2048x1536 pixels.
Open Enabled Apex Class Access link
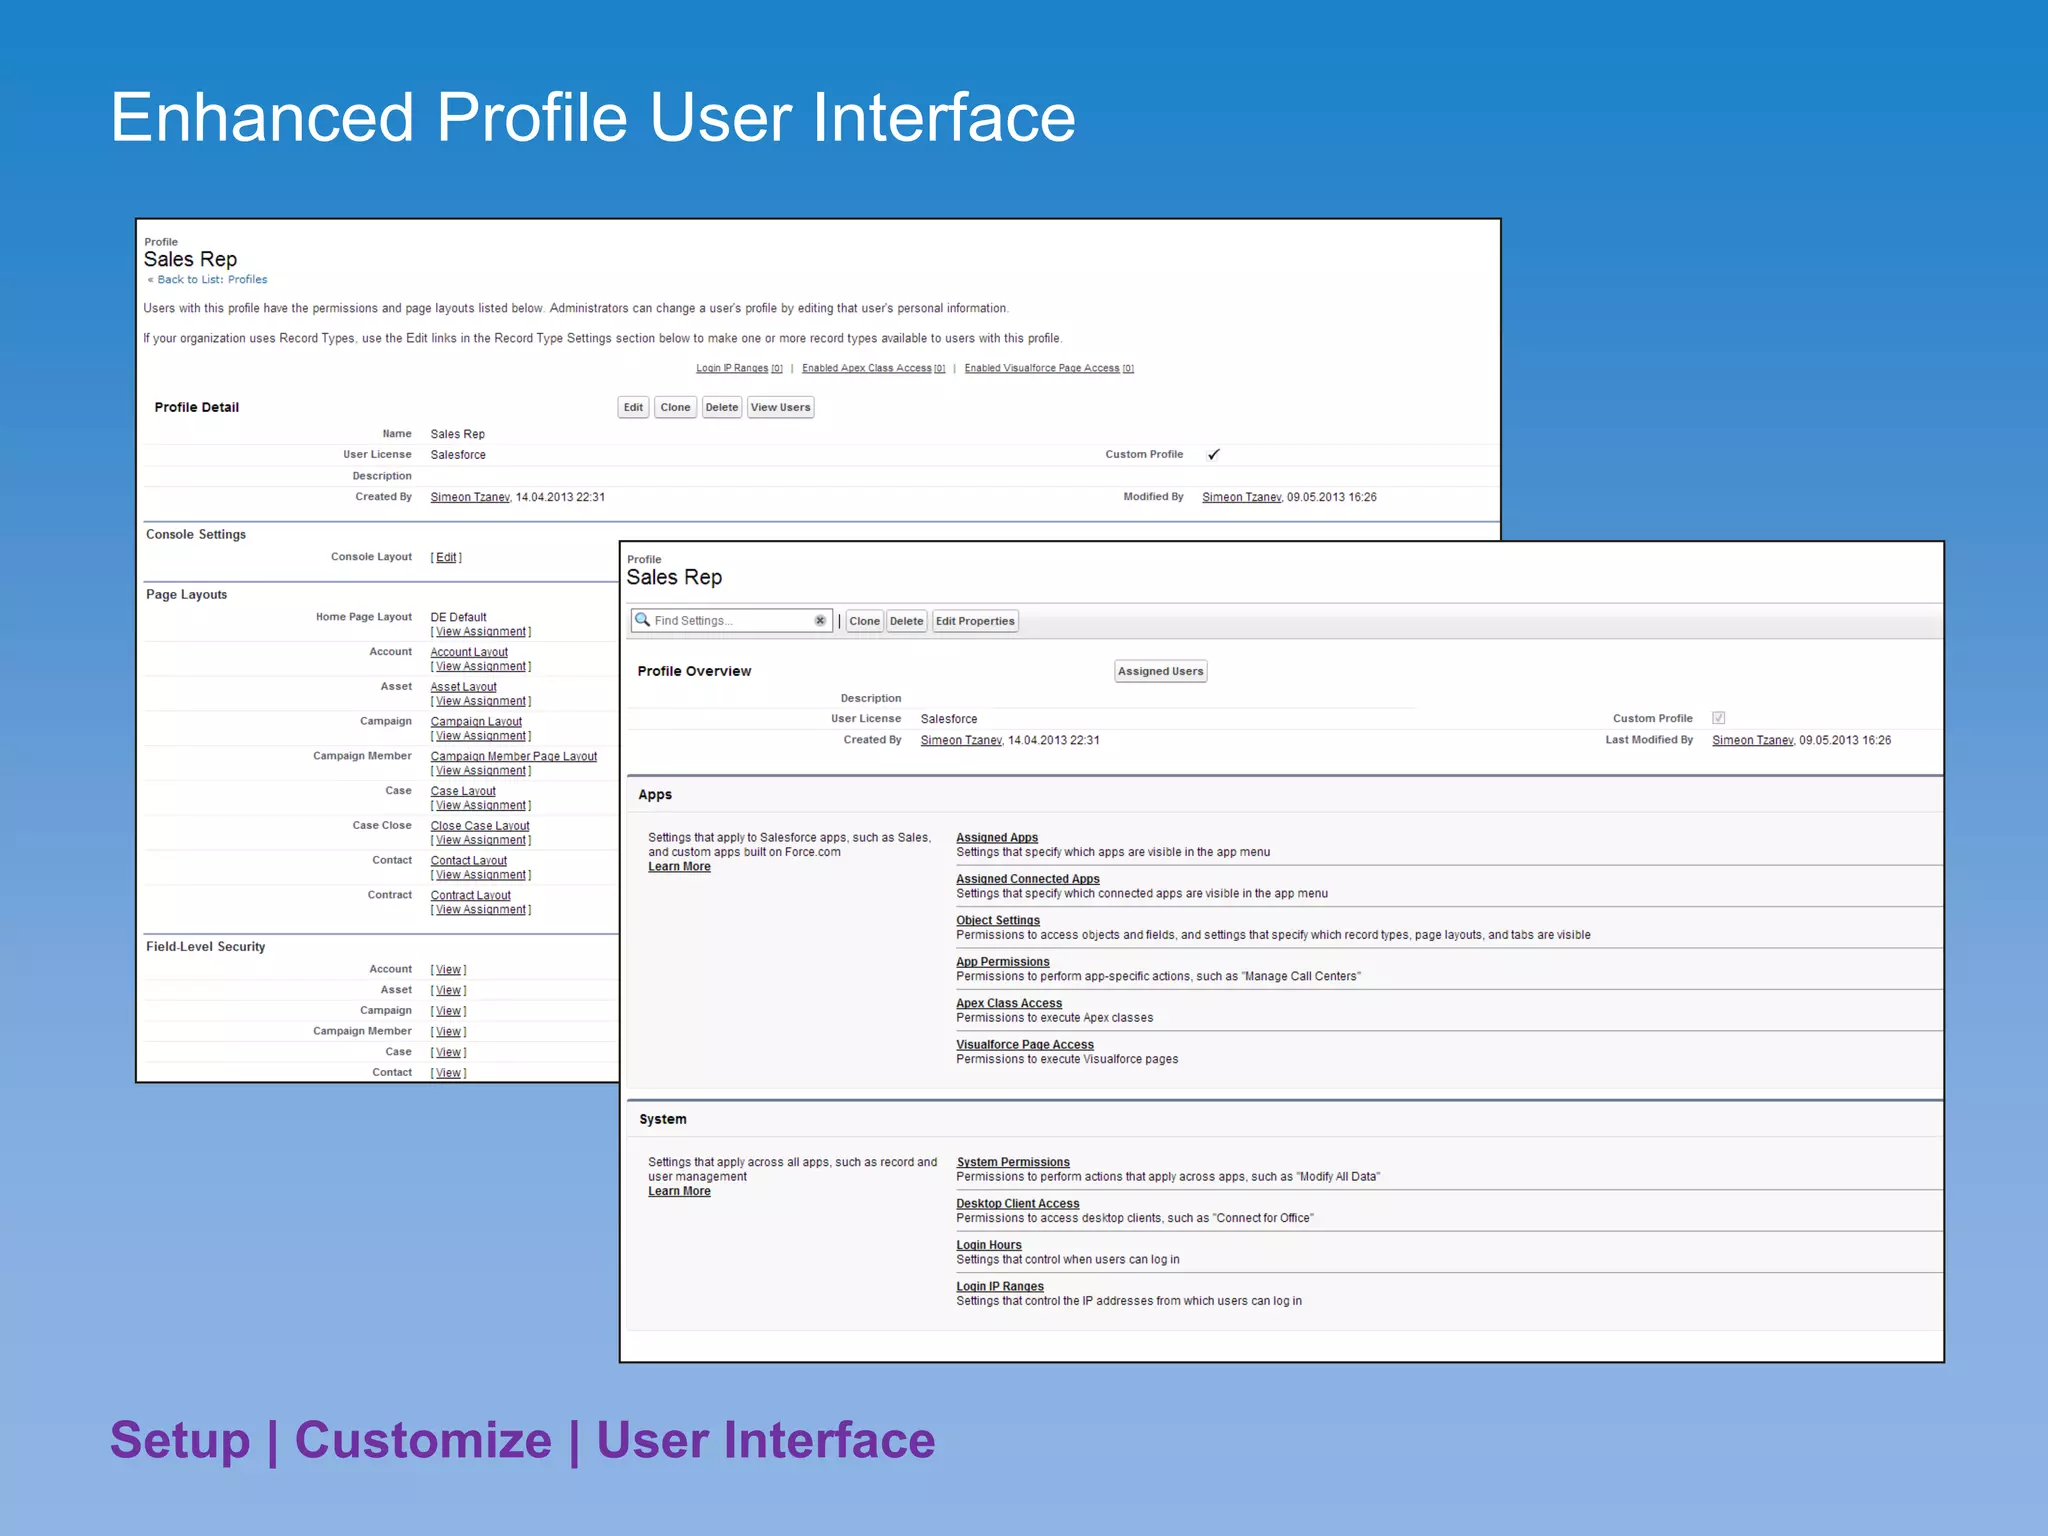(873, 368)
